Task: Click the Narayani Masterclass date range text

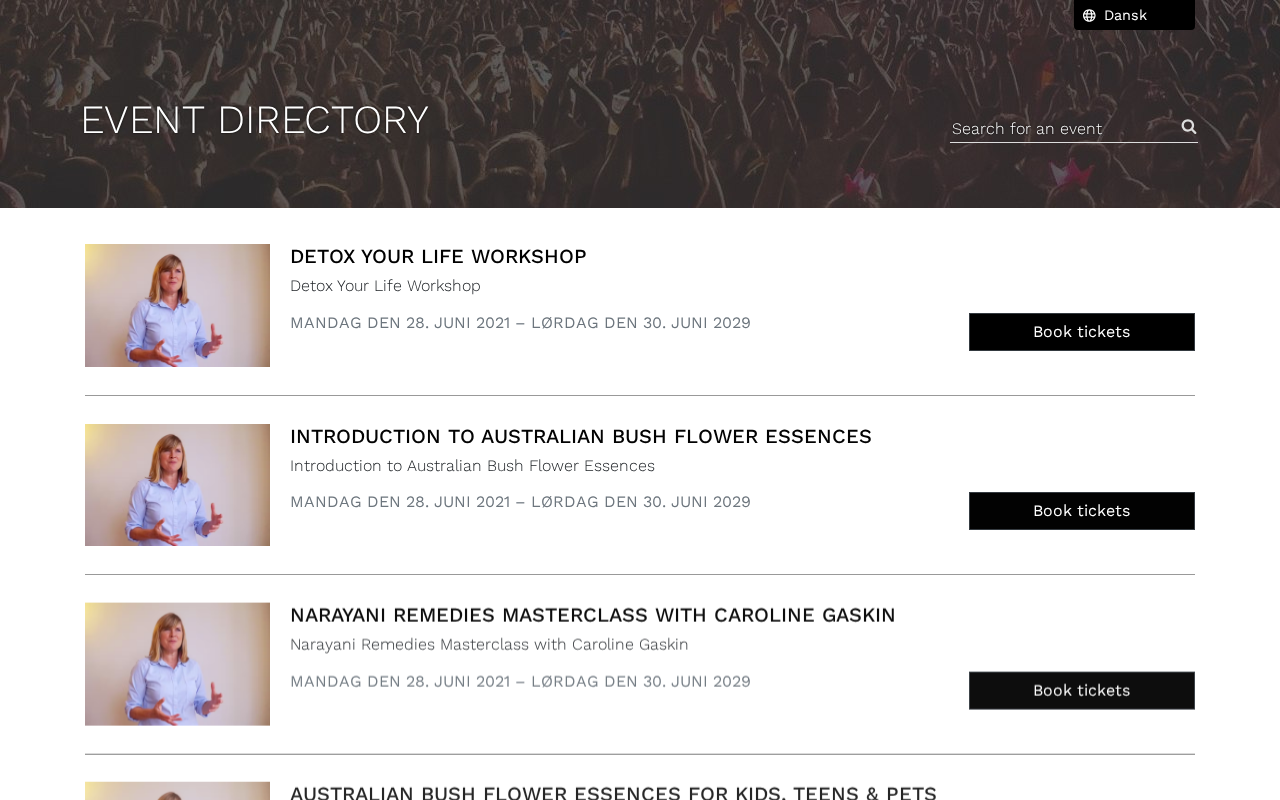Action: coord(520,682)
